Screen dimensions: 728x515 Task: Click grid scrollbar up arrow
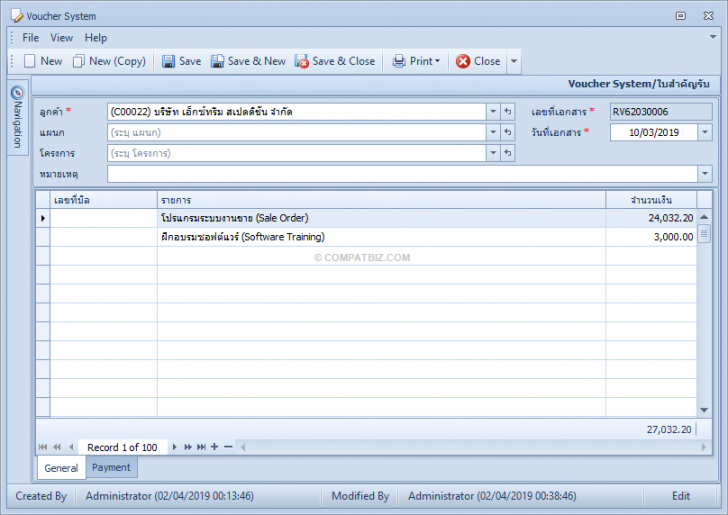click(704, 216)
